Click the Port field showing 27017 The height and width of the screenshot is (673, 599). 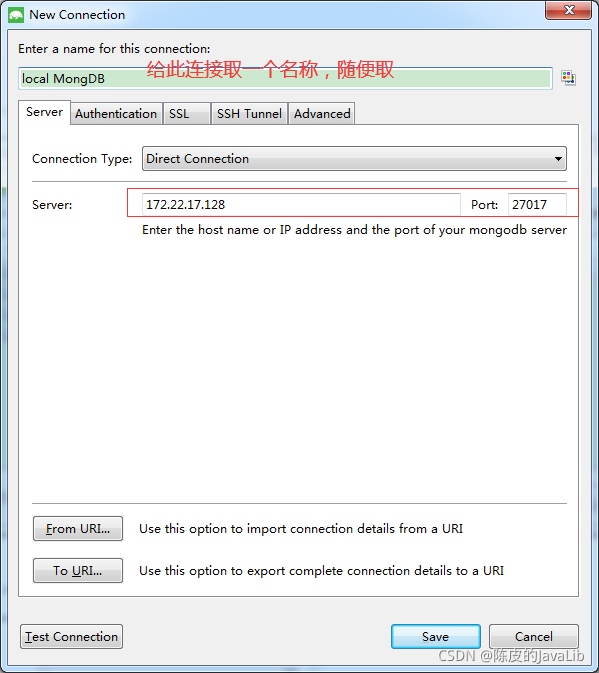537,204
